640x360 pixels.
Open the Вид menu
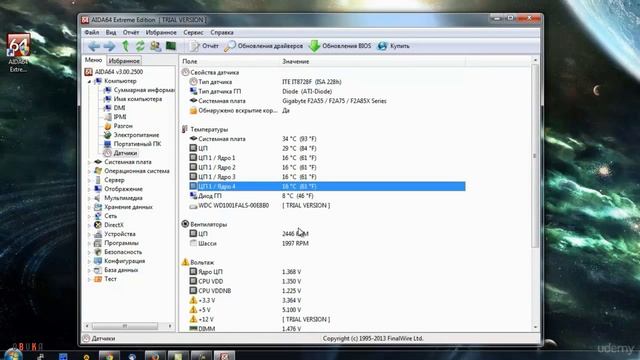(111, 32)
